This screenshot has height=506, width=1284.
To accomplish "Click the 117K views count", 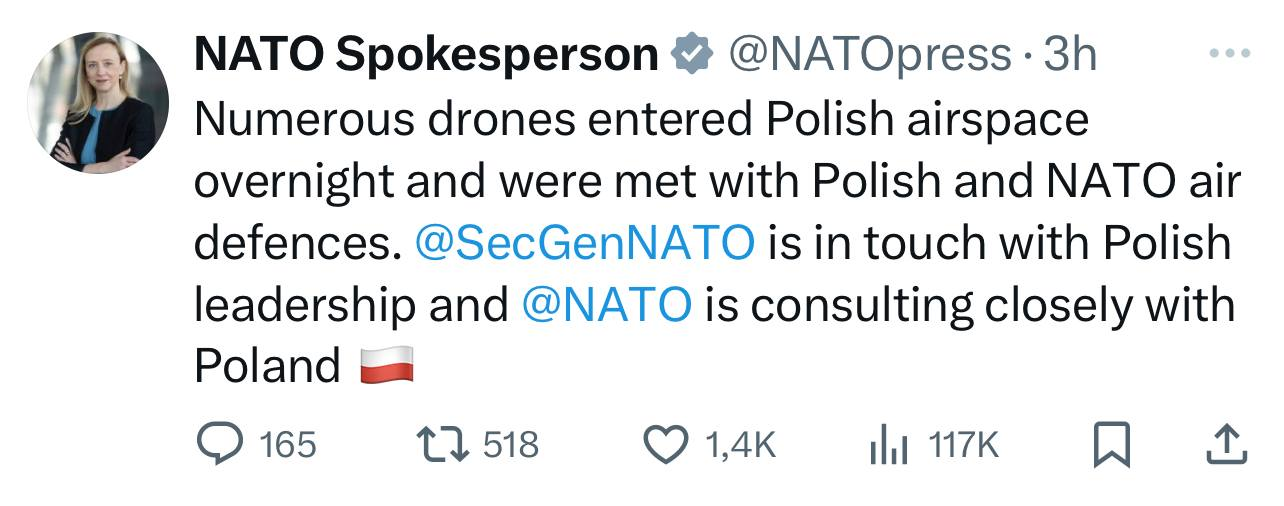I will 964,445.
